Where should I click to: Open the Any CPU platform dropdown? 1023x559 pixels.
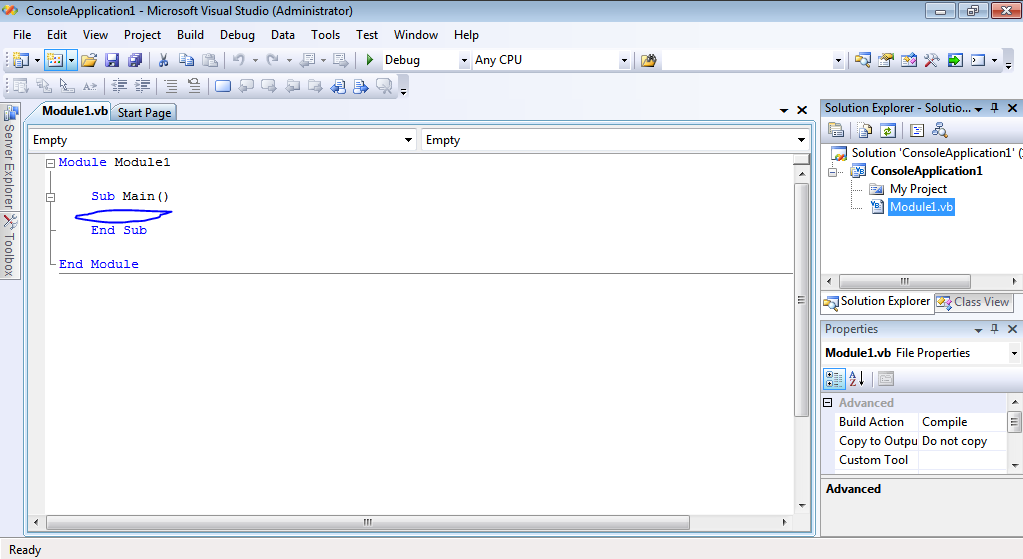click(624, 60)
